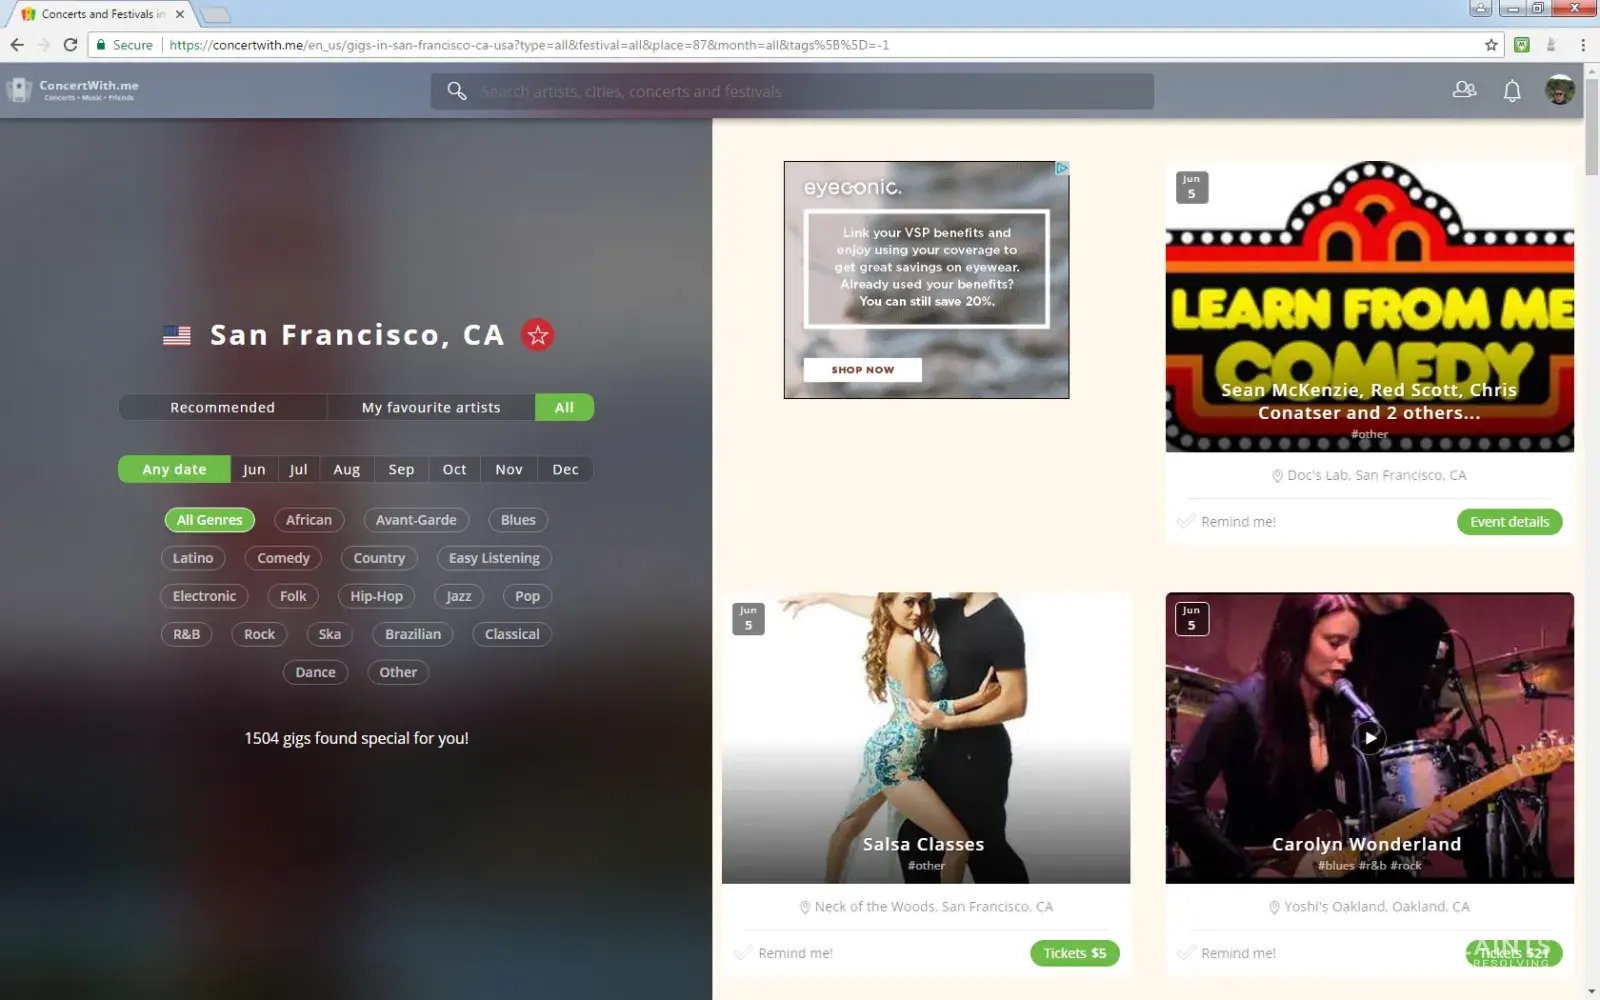Open the user profile avatar
This screenshot has width=1600, height=1000.
(x=1559, y=90)
